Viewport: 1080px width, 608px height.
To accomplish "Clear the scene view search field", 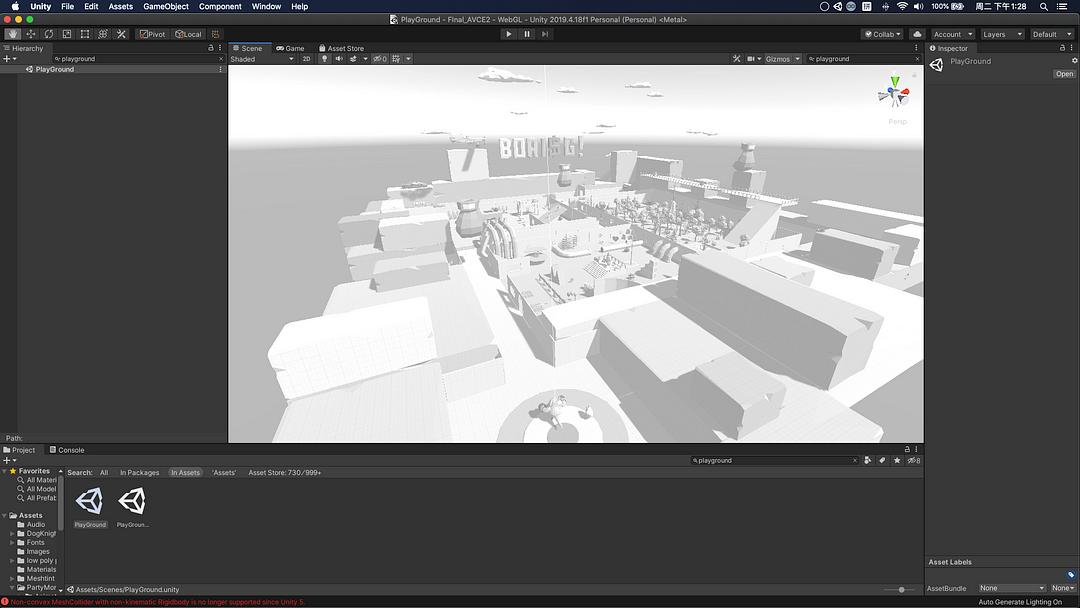I will click(917, 59).
